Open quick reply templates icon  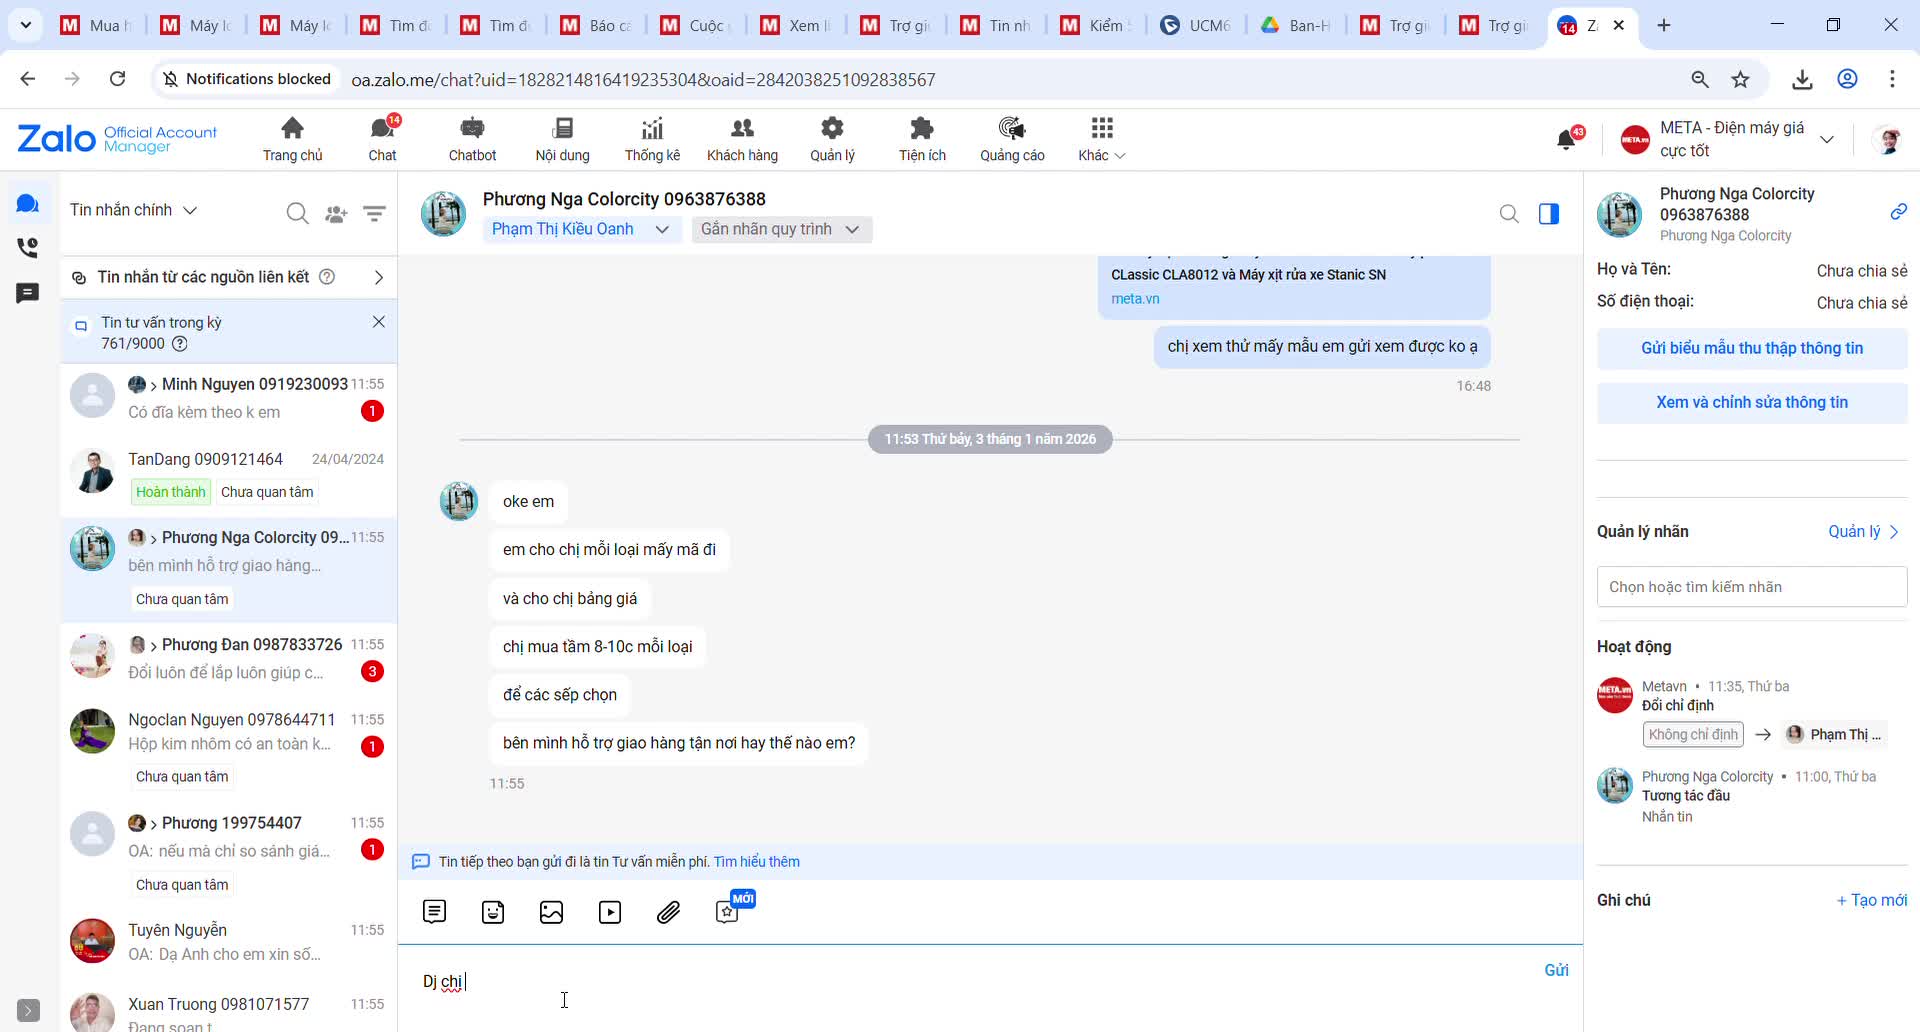coord(434,912)
